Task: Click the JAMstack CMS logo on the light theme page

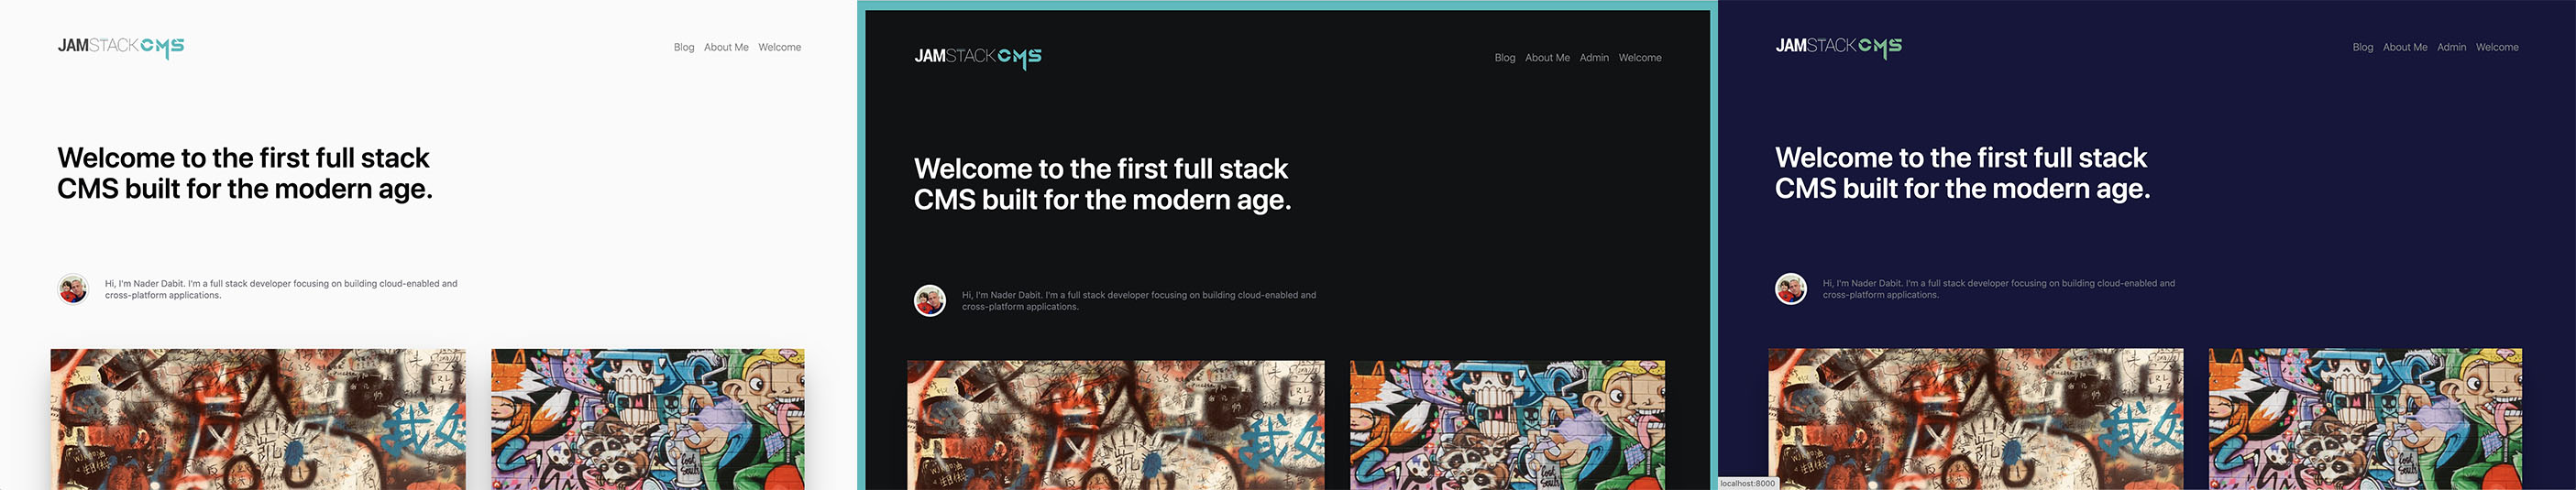Action: coord(121,46)
